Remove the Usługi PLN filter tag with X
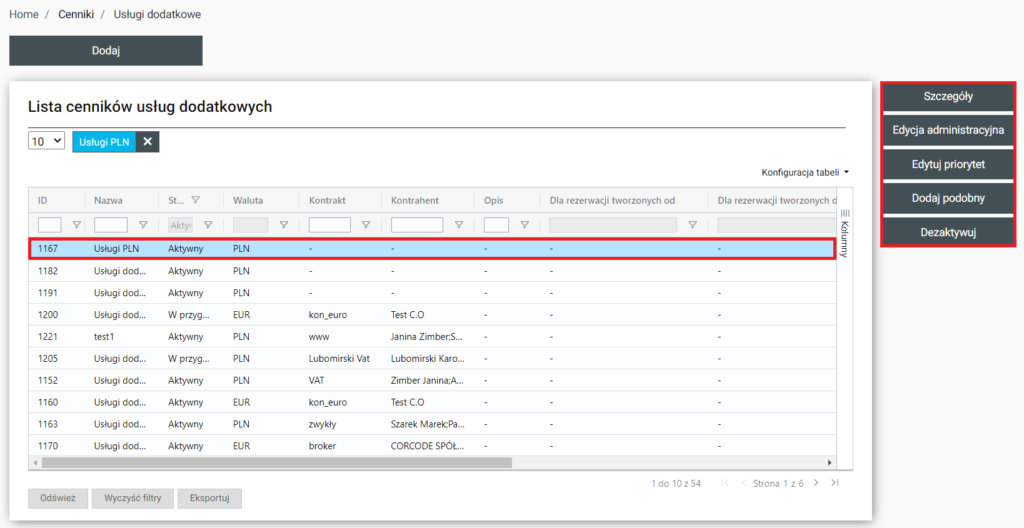Viewport: 1024px width, 528px height. [x=147, y=142]
